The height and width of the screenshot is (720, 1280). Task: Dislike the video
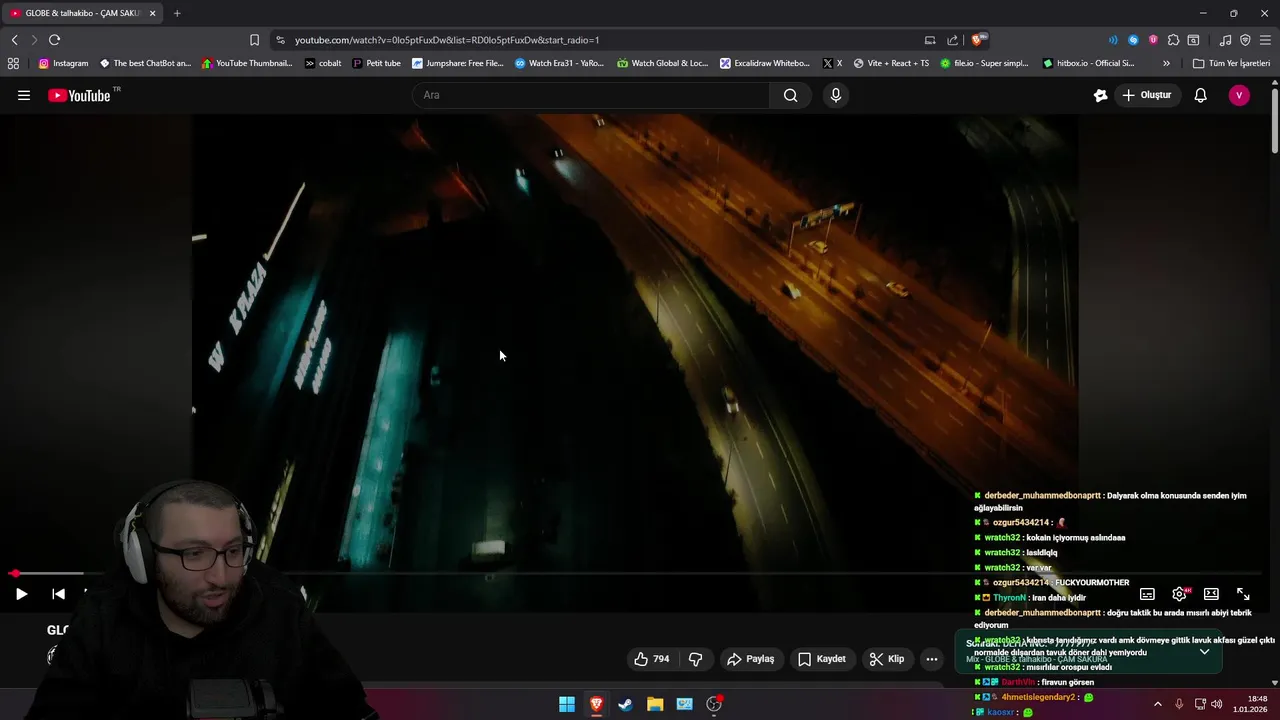[696, 659]
